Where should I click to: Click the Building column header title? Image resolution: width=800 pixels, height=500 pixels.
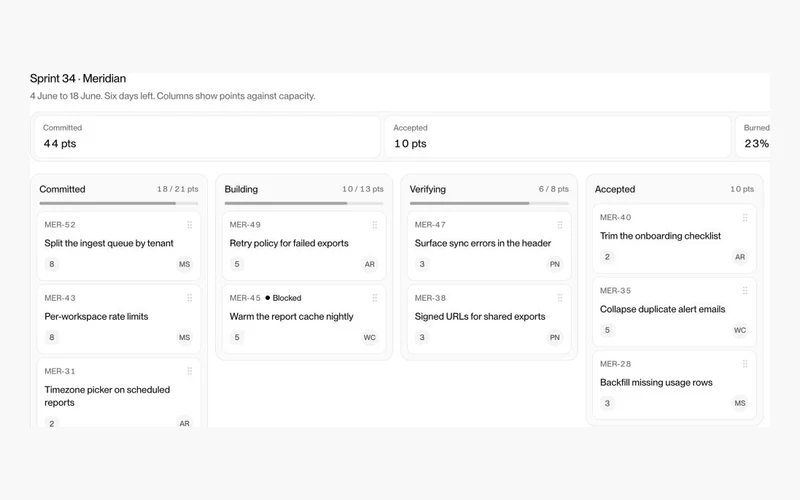click(241, 189)
